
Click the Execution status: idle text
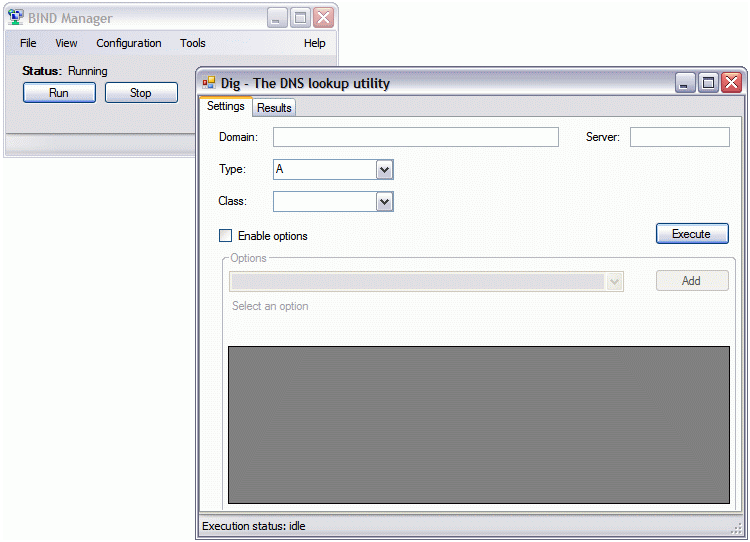[254, 526]
